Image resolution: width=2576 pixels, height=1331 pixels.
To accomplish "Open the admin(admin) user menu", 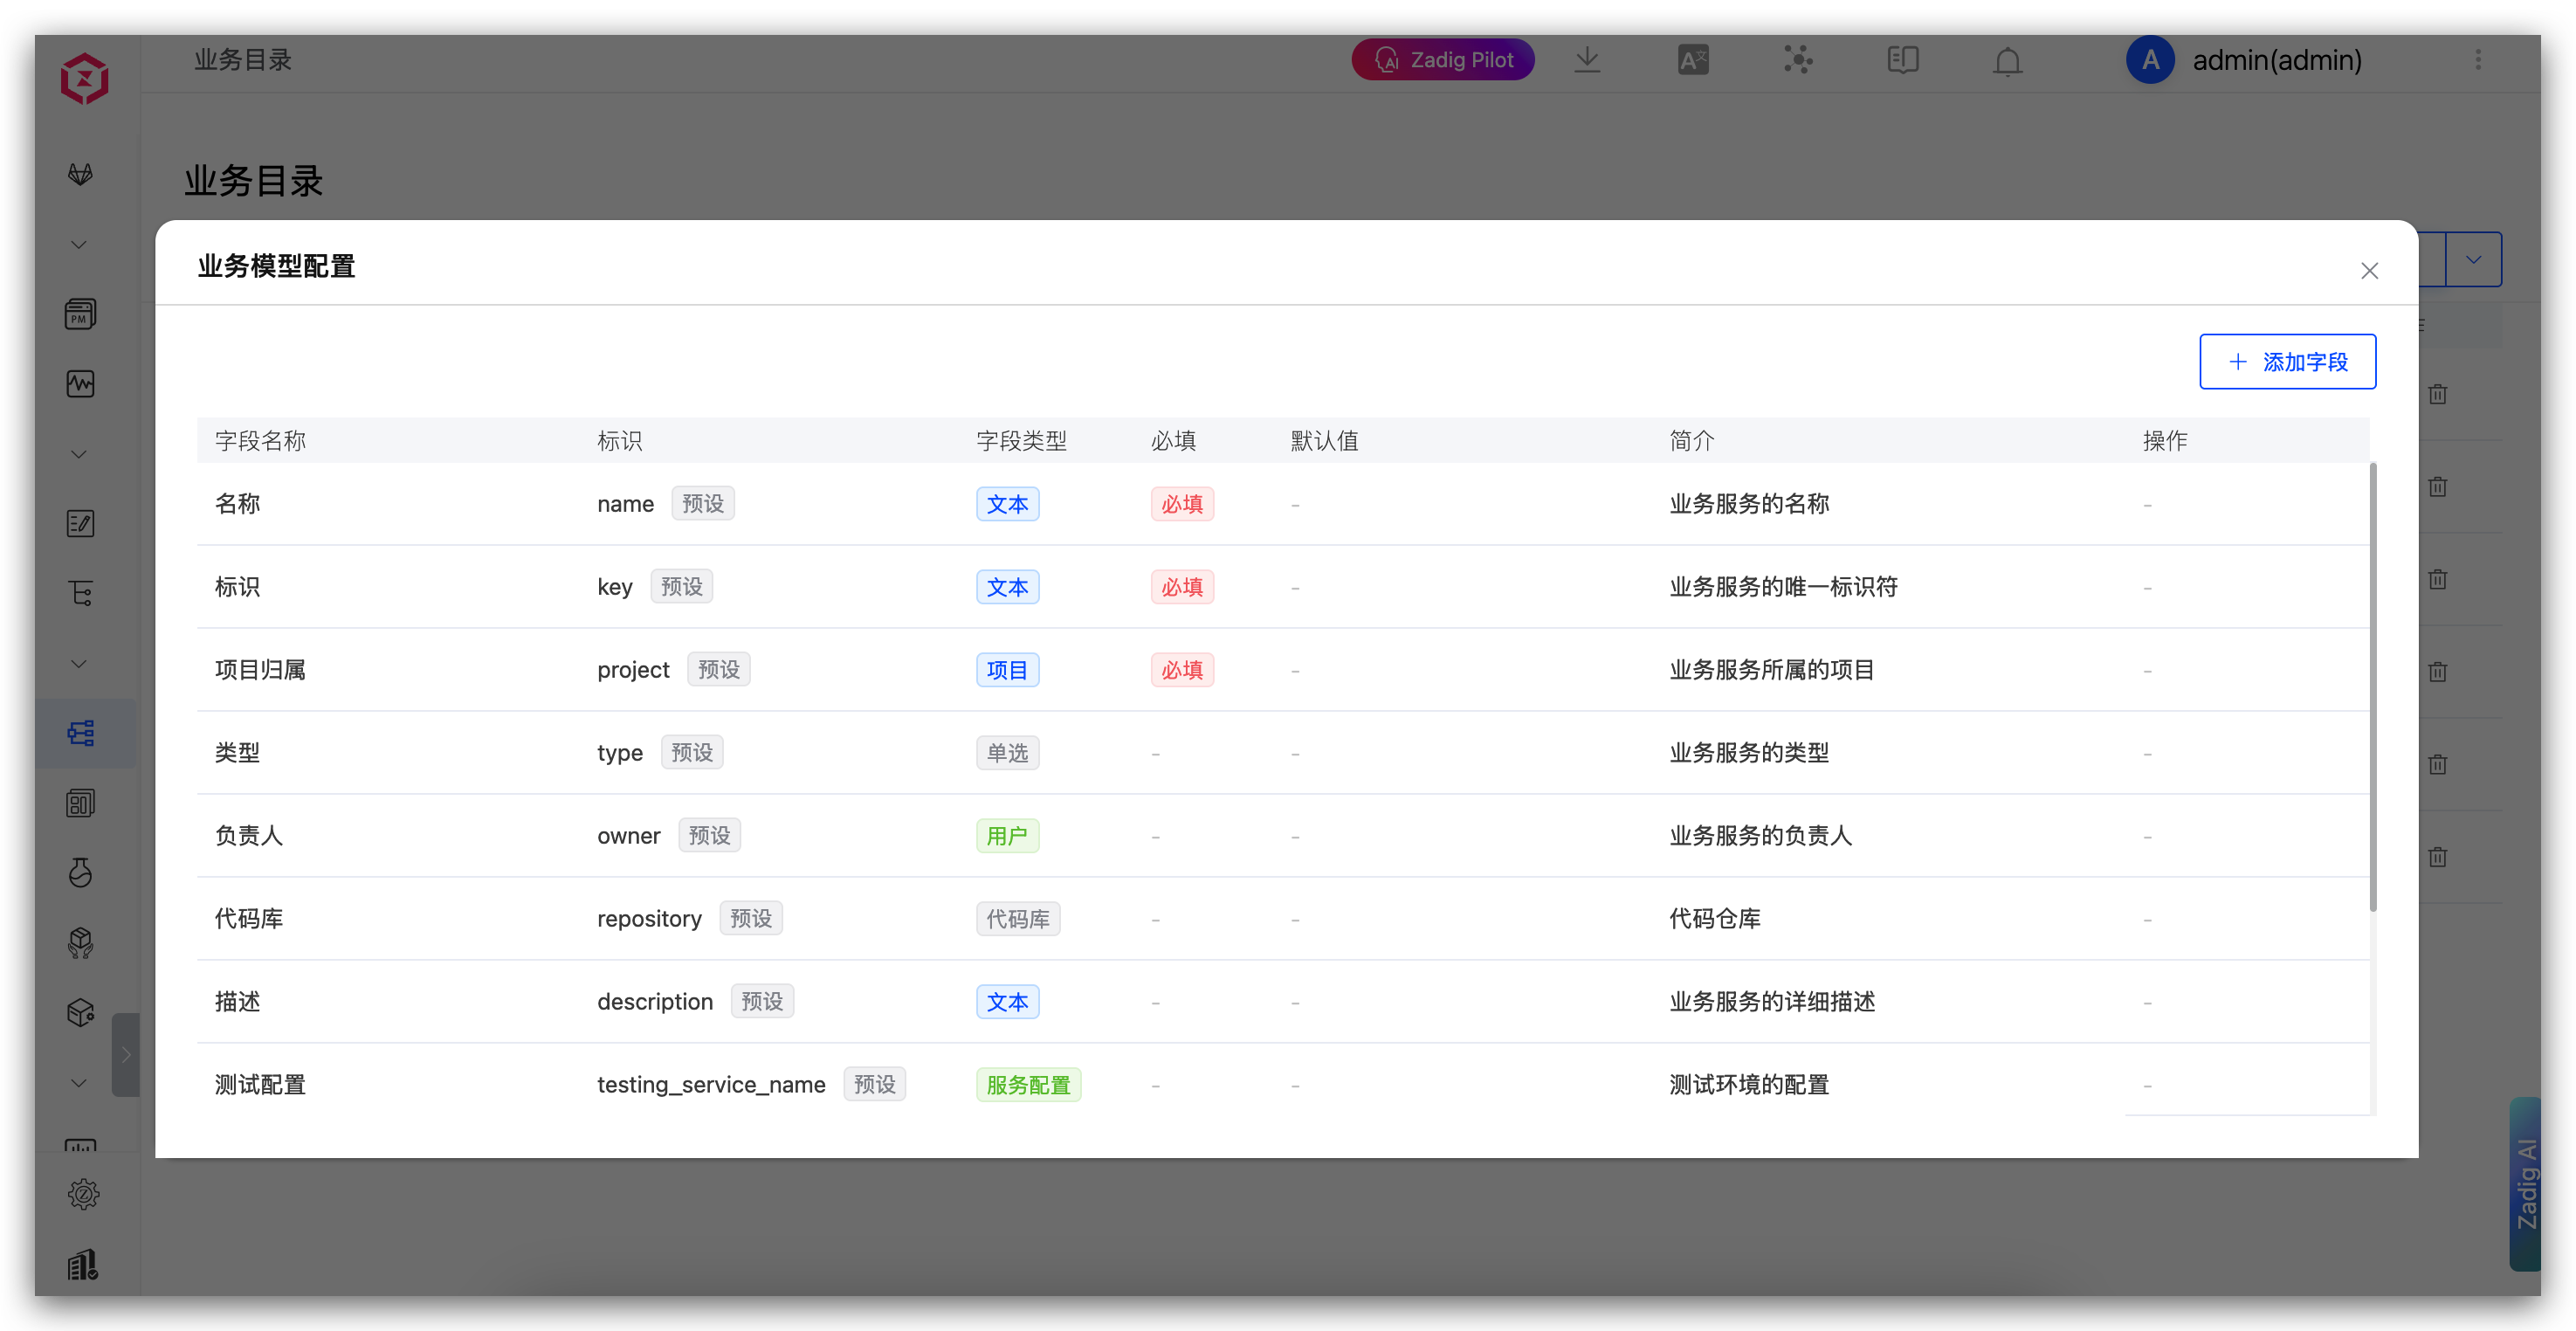I will (x=2276, y=60).
